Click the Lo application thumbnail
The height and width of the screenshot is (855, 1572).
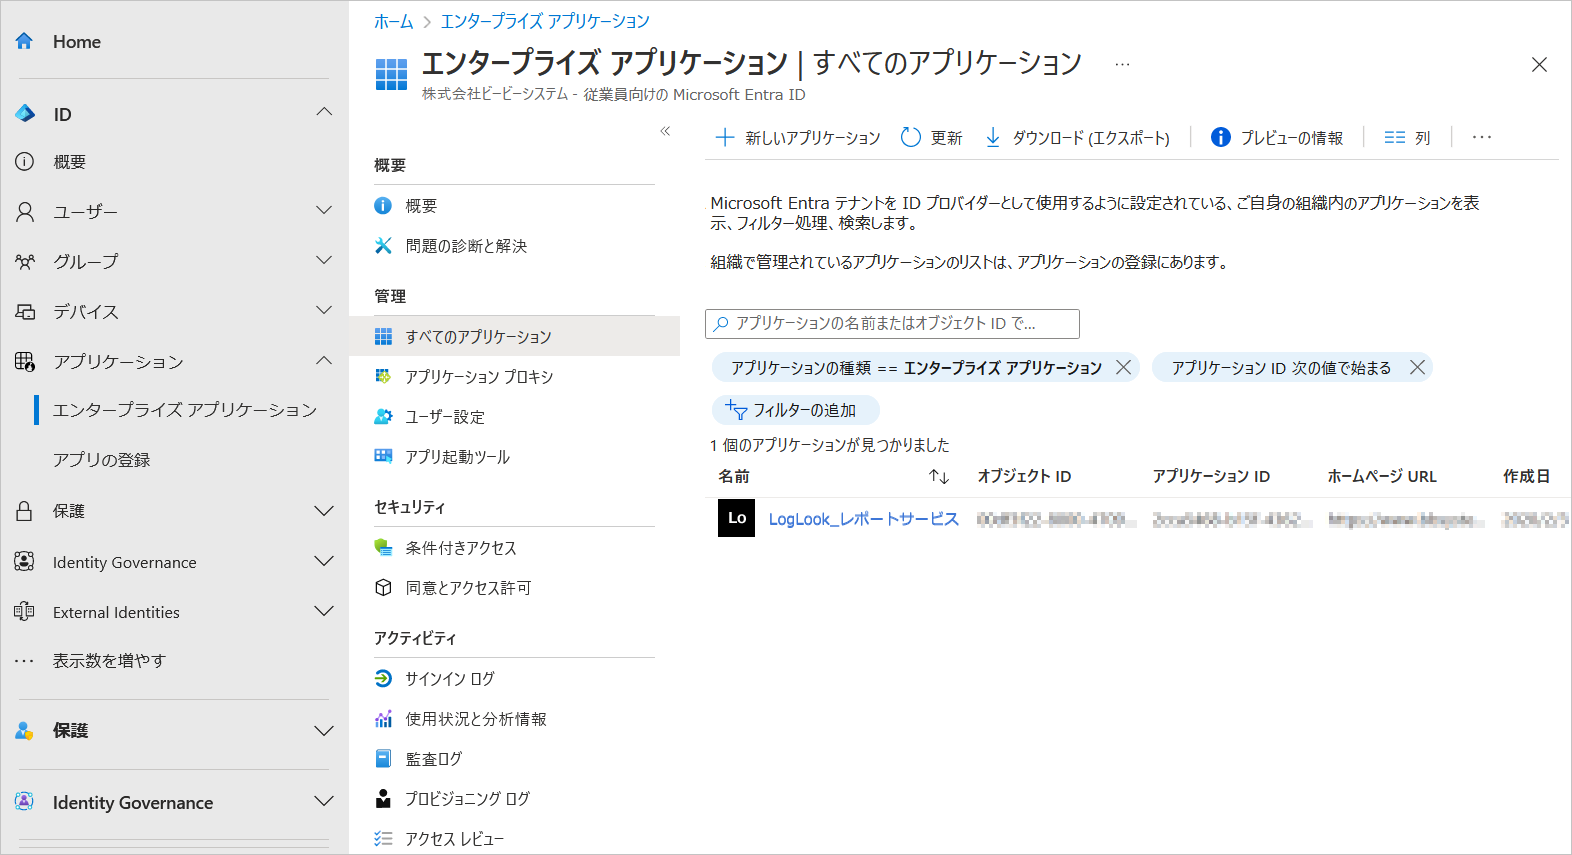click(737, 518)
